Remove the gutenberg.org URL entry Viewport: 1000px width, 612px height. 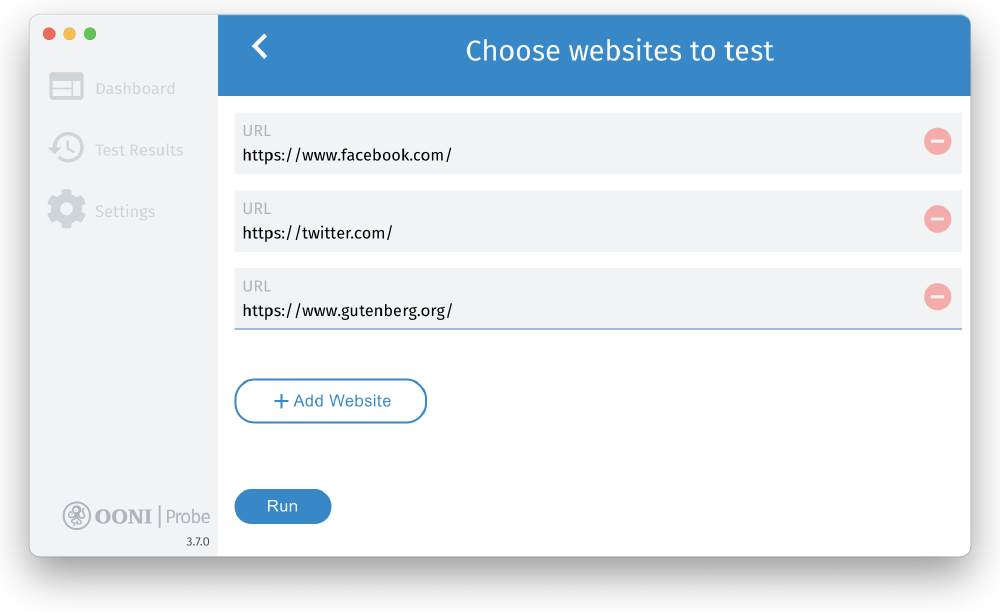coord(937,297)
